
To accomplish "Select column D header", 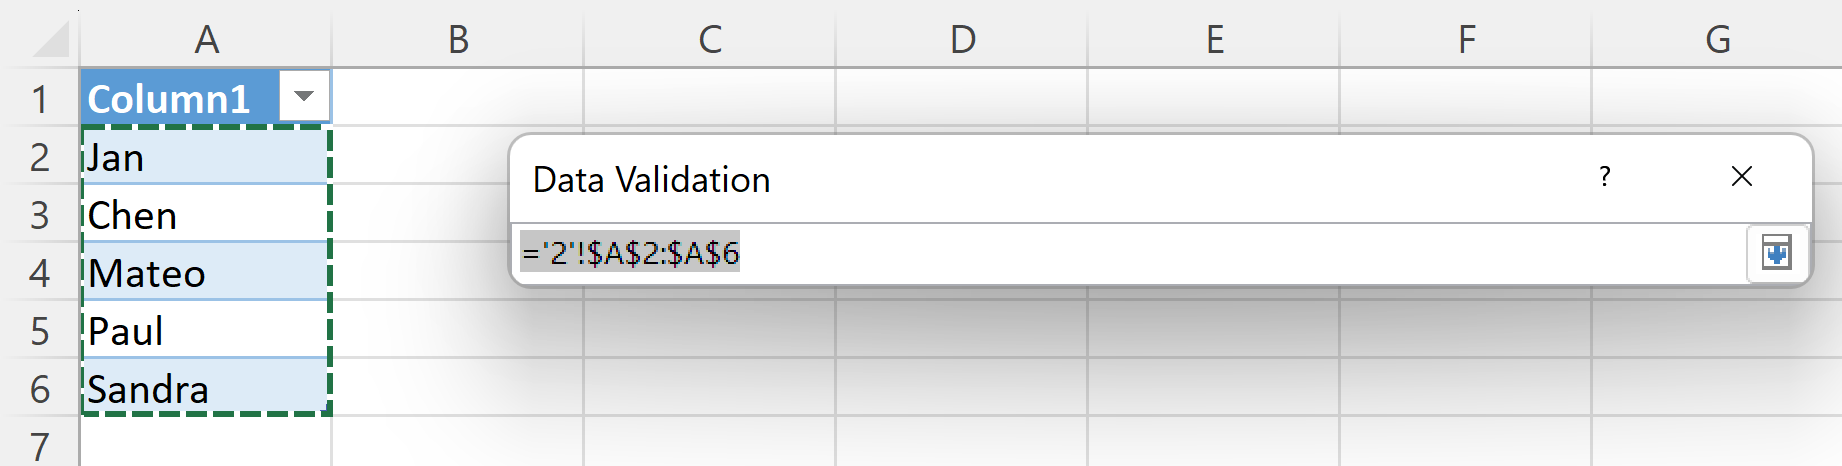I will click(962, 39).
